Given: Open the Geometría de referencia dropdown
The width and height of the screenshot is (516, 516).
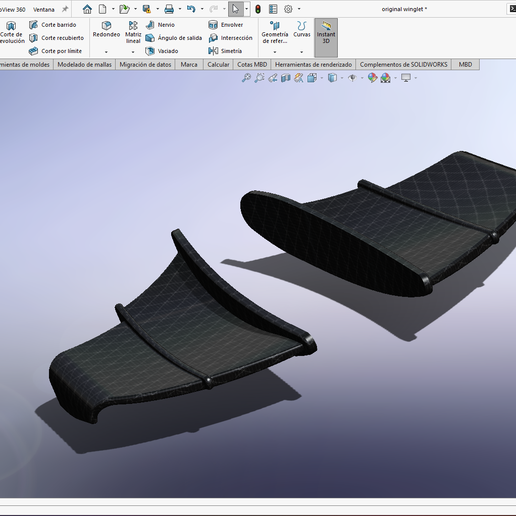Looking at the screenshot, I should [x=275, y=52].
